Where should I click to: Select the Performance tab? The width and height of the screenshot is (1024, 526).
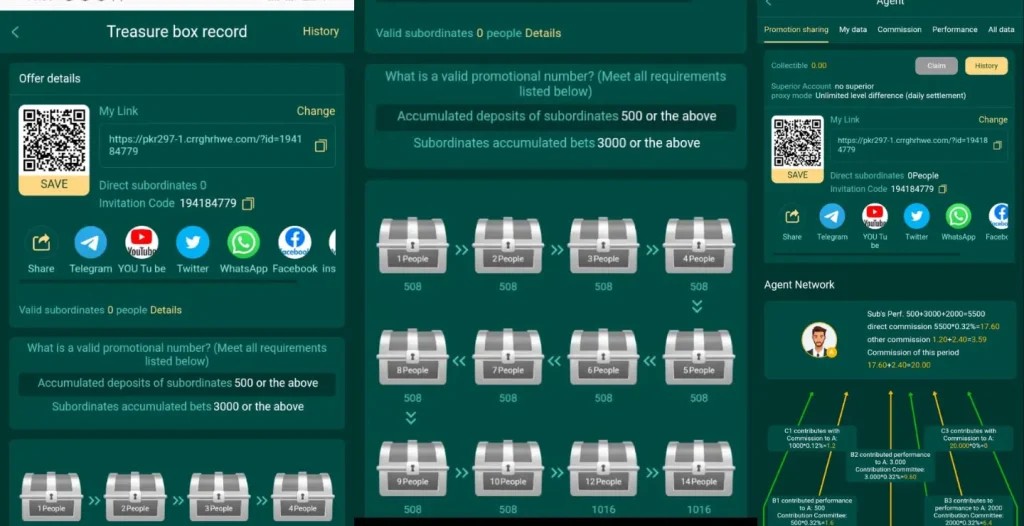[954, 30]
